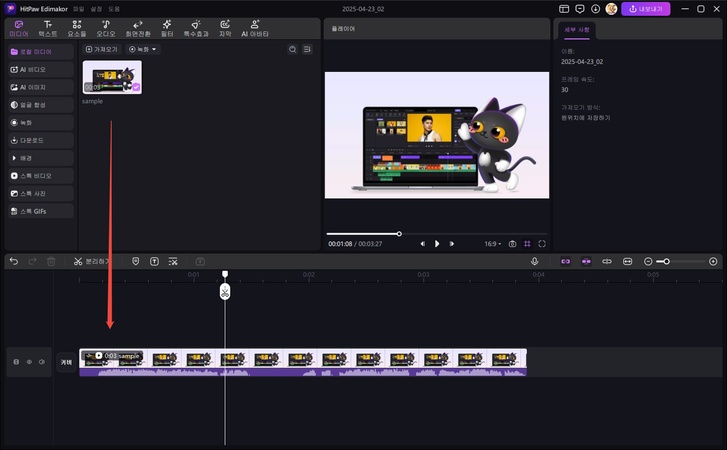Click the checkmark badge on sample thumbnail
This screenshot has width=727, height=450.
[x=136, y=87]
